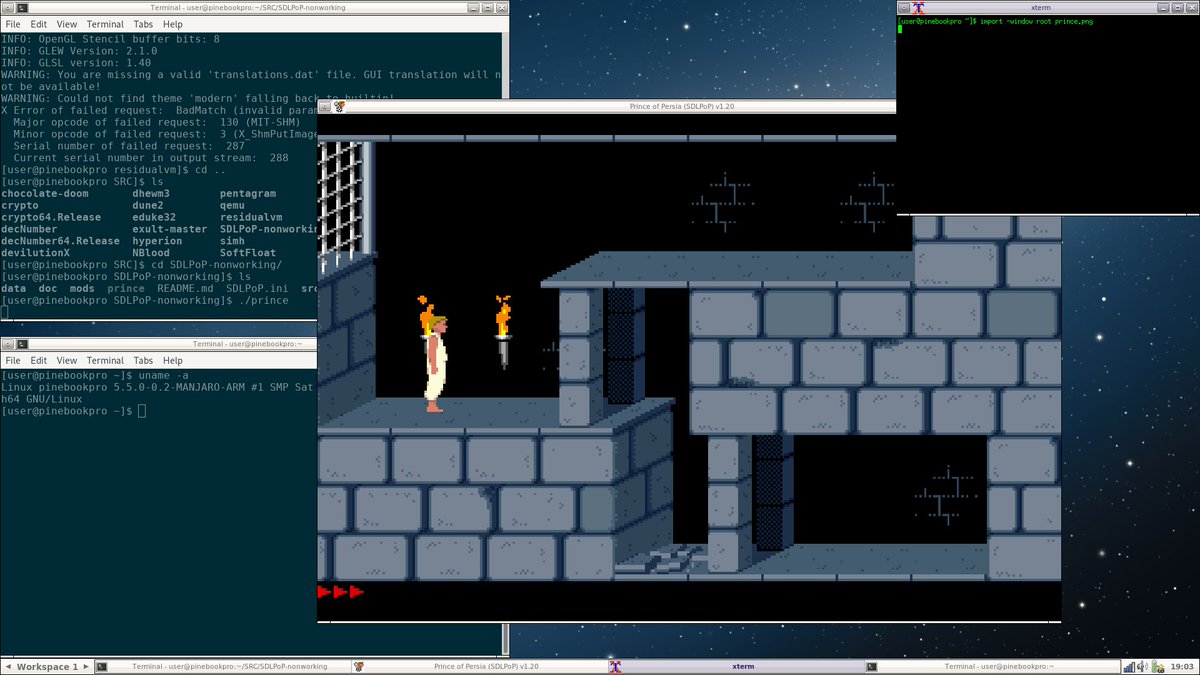Click the 19:03 clock in the panel
This screenshot has width=1200, height=675.
1182,666
